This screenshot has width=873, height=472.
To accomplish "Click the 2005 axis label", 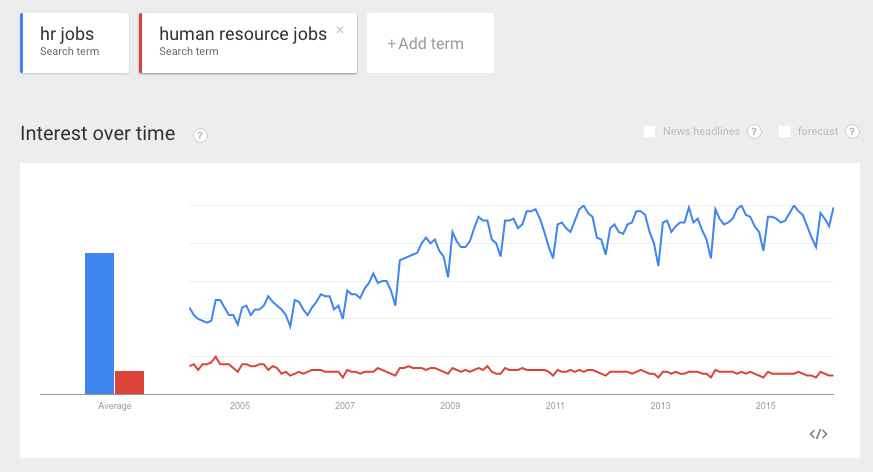I will [240, 406].
